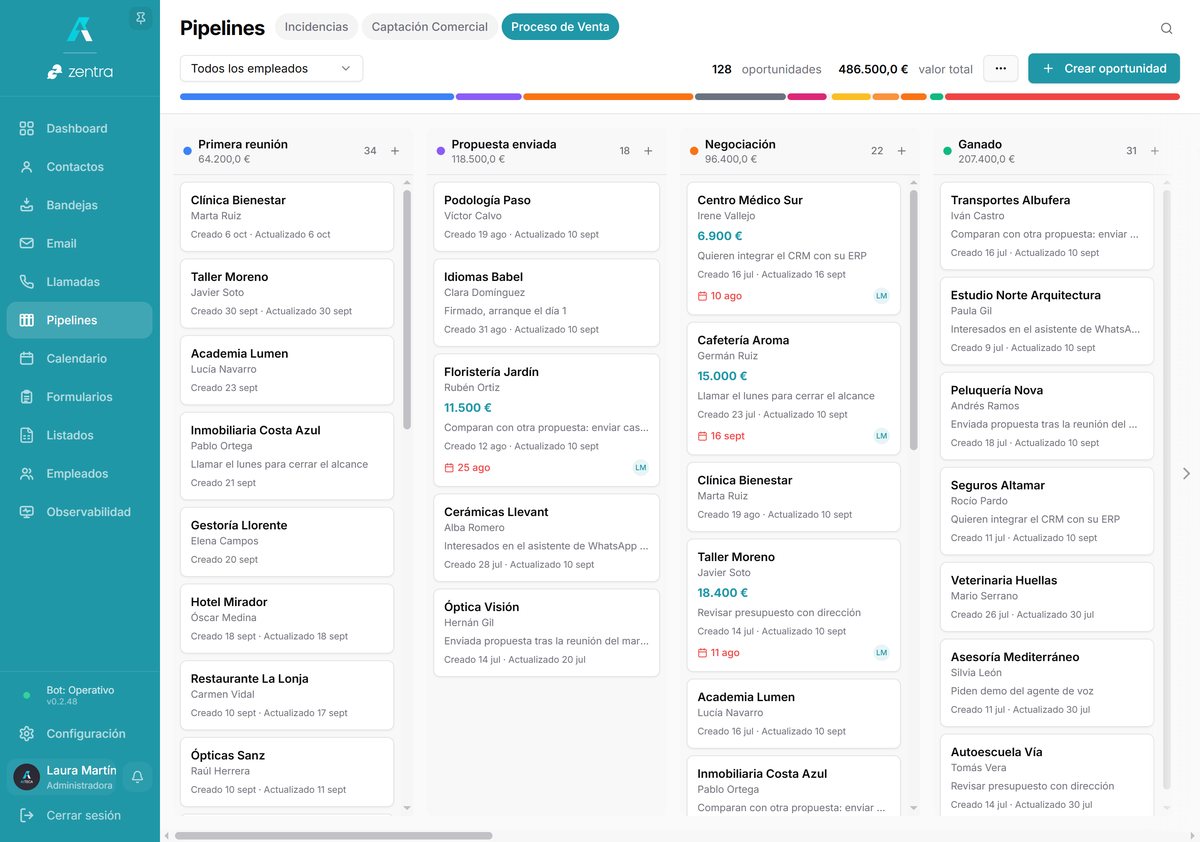Image resolution: width=1200 pixels, height=842 pixels.
Task: Open the Dashboard icon in sidebar
Action: click(27, 128)
